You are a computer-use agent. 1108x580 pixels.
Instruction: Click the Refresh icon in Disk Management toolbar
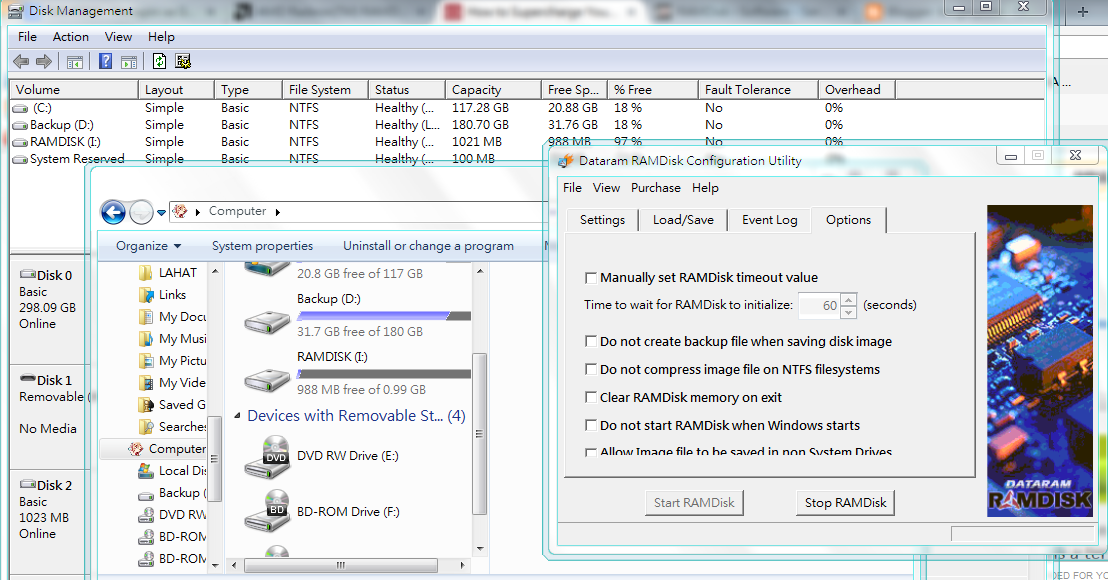(x=160, y=61)
